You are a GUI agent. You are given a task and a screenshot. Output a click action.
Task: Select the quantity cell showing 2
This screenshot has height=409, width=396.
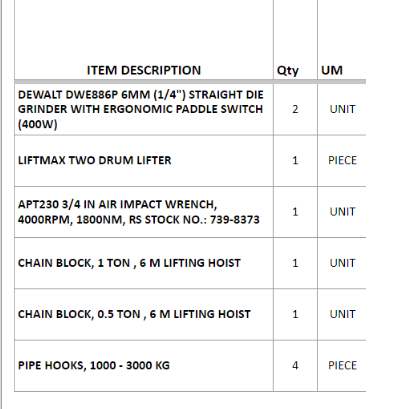click(x=295, y=109)
